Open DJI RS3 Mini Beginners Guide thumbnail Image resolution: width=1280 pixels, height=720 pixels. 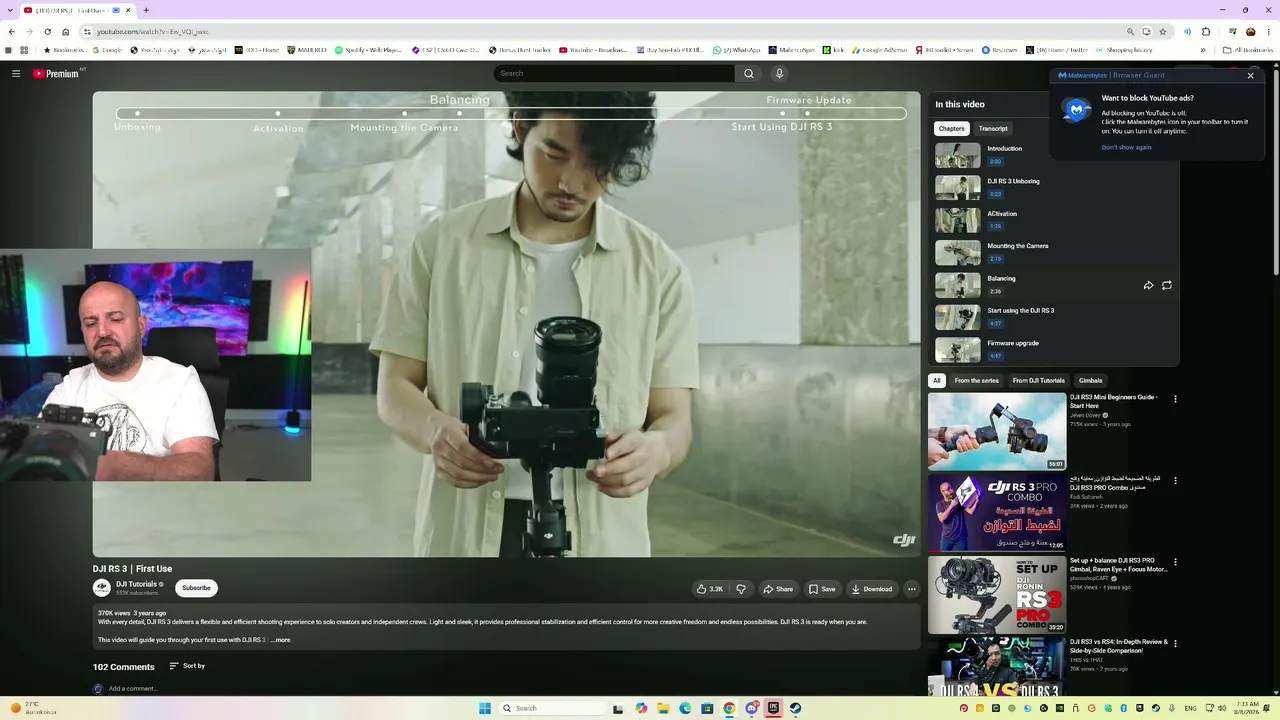[x=997, y=431]
